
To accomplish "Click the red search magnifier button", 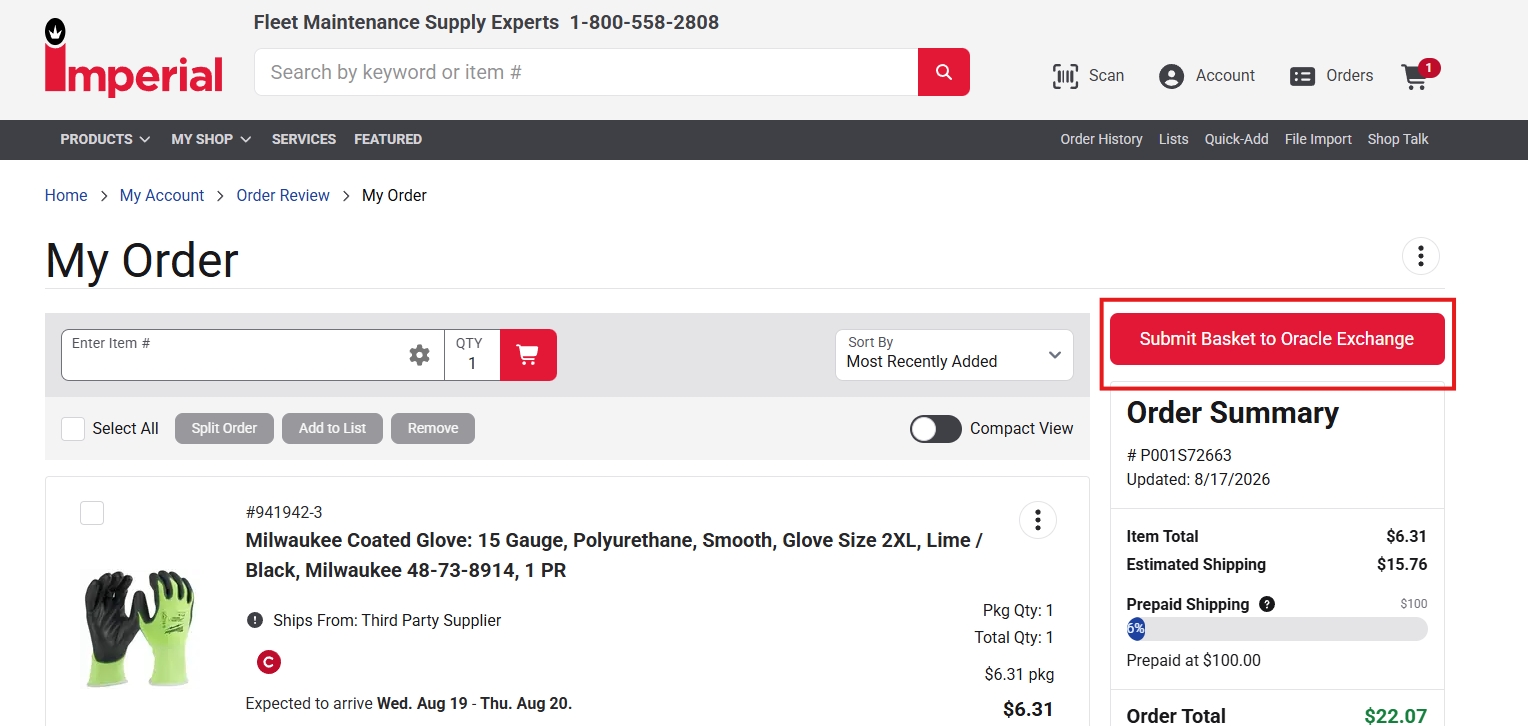I will pos(944,72).
